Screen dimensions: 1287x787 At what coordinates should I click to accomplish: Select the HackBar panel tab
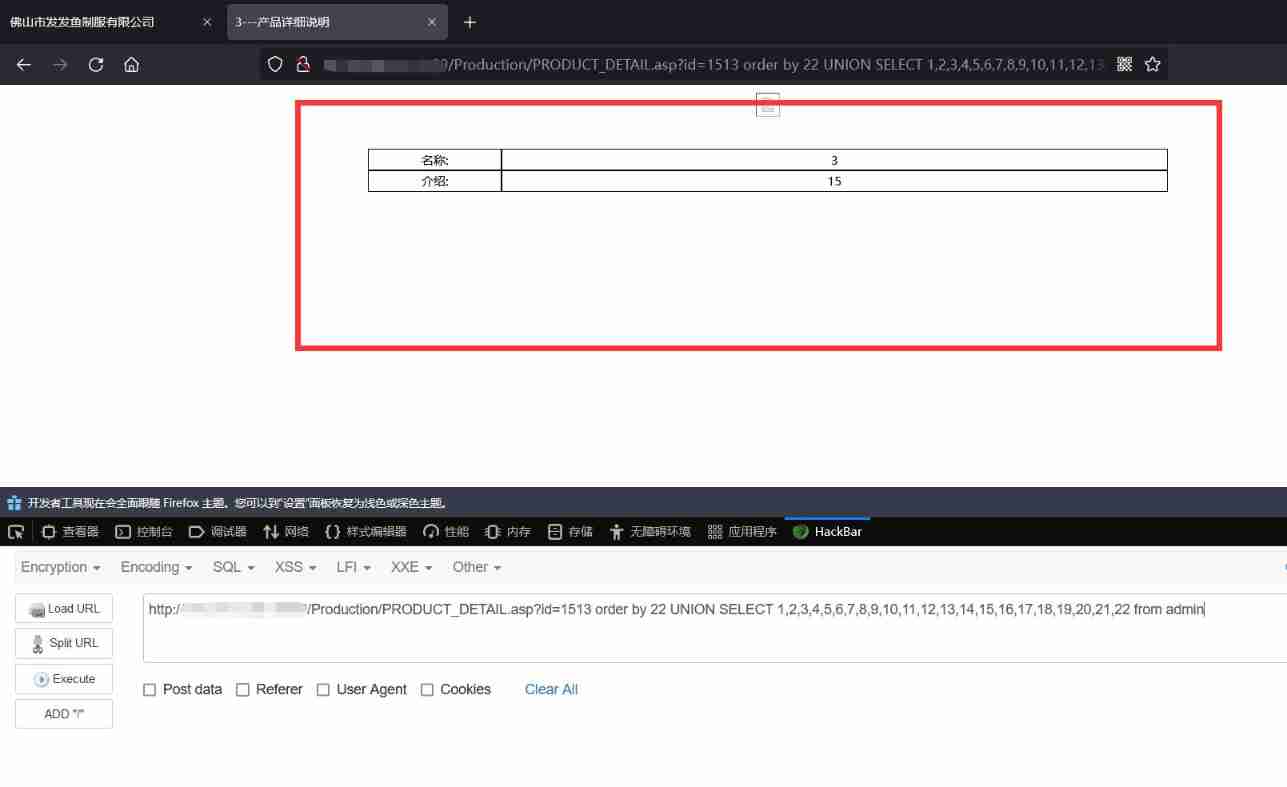(827, 532)
